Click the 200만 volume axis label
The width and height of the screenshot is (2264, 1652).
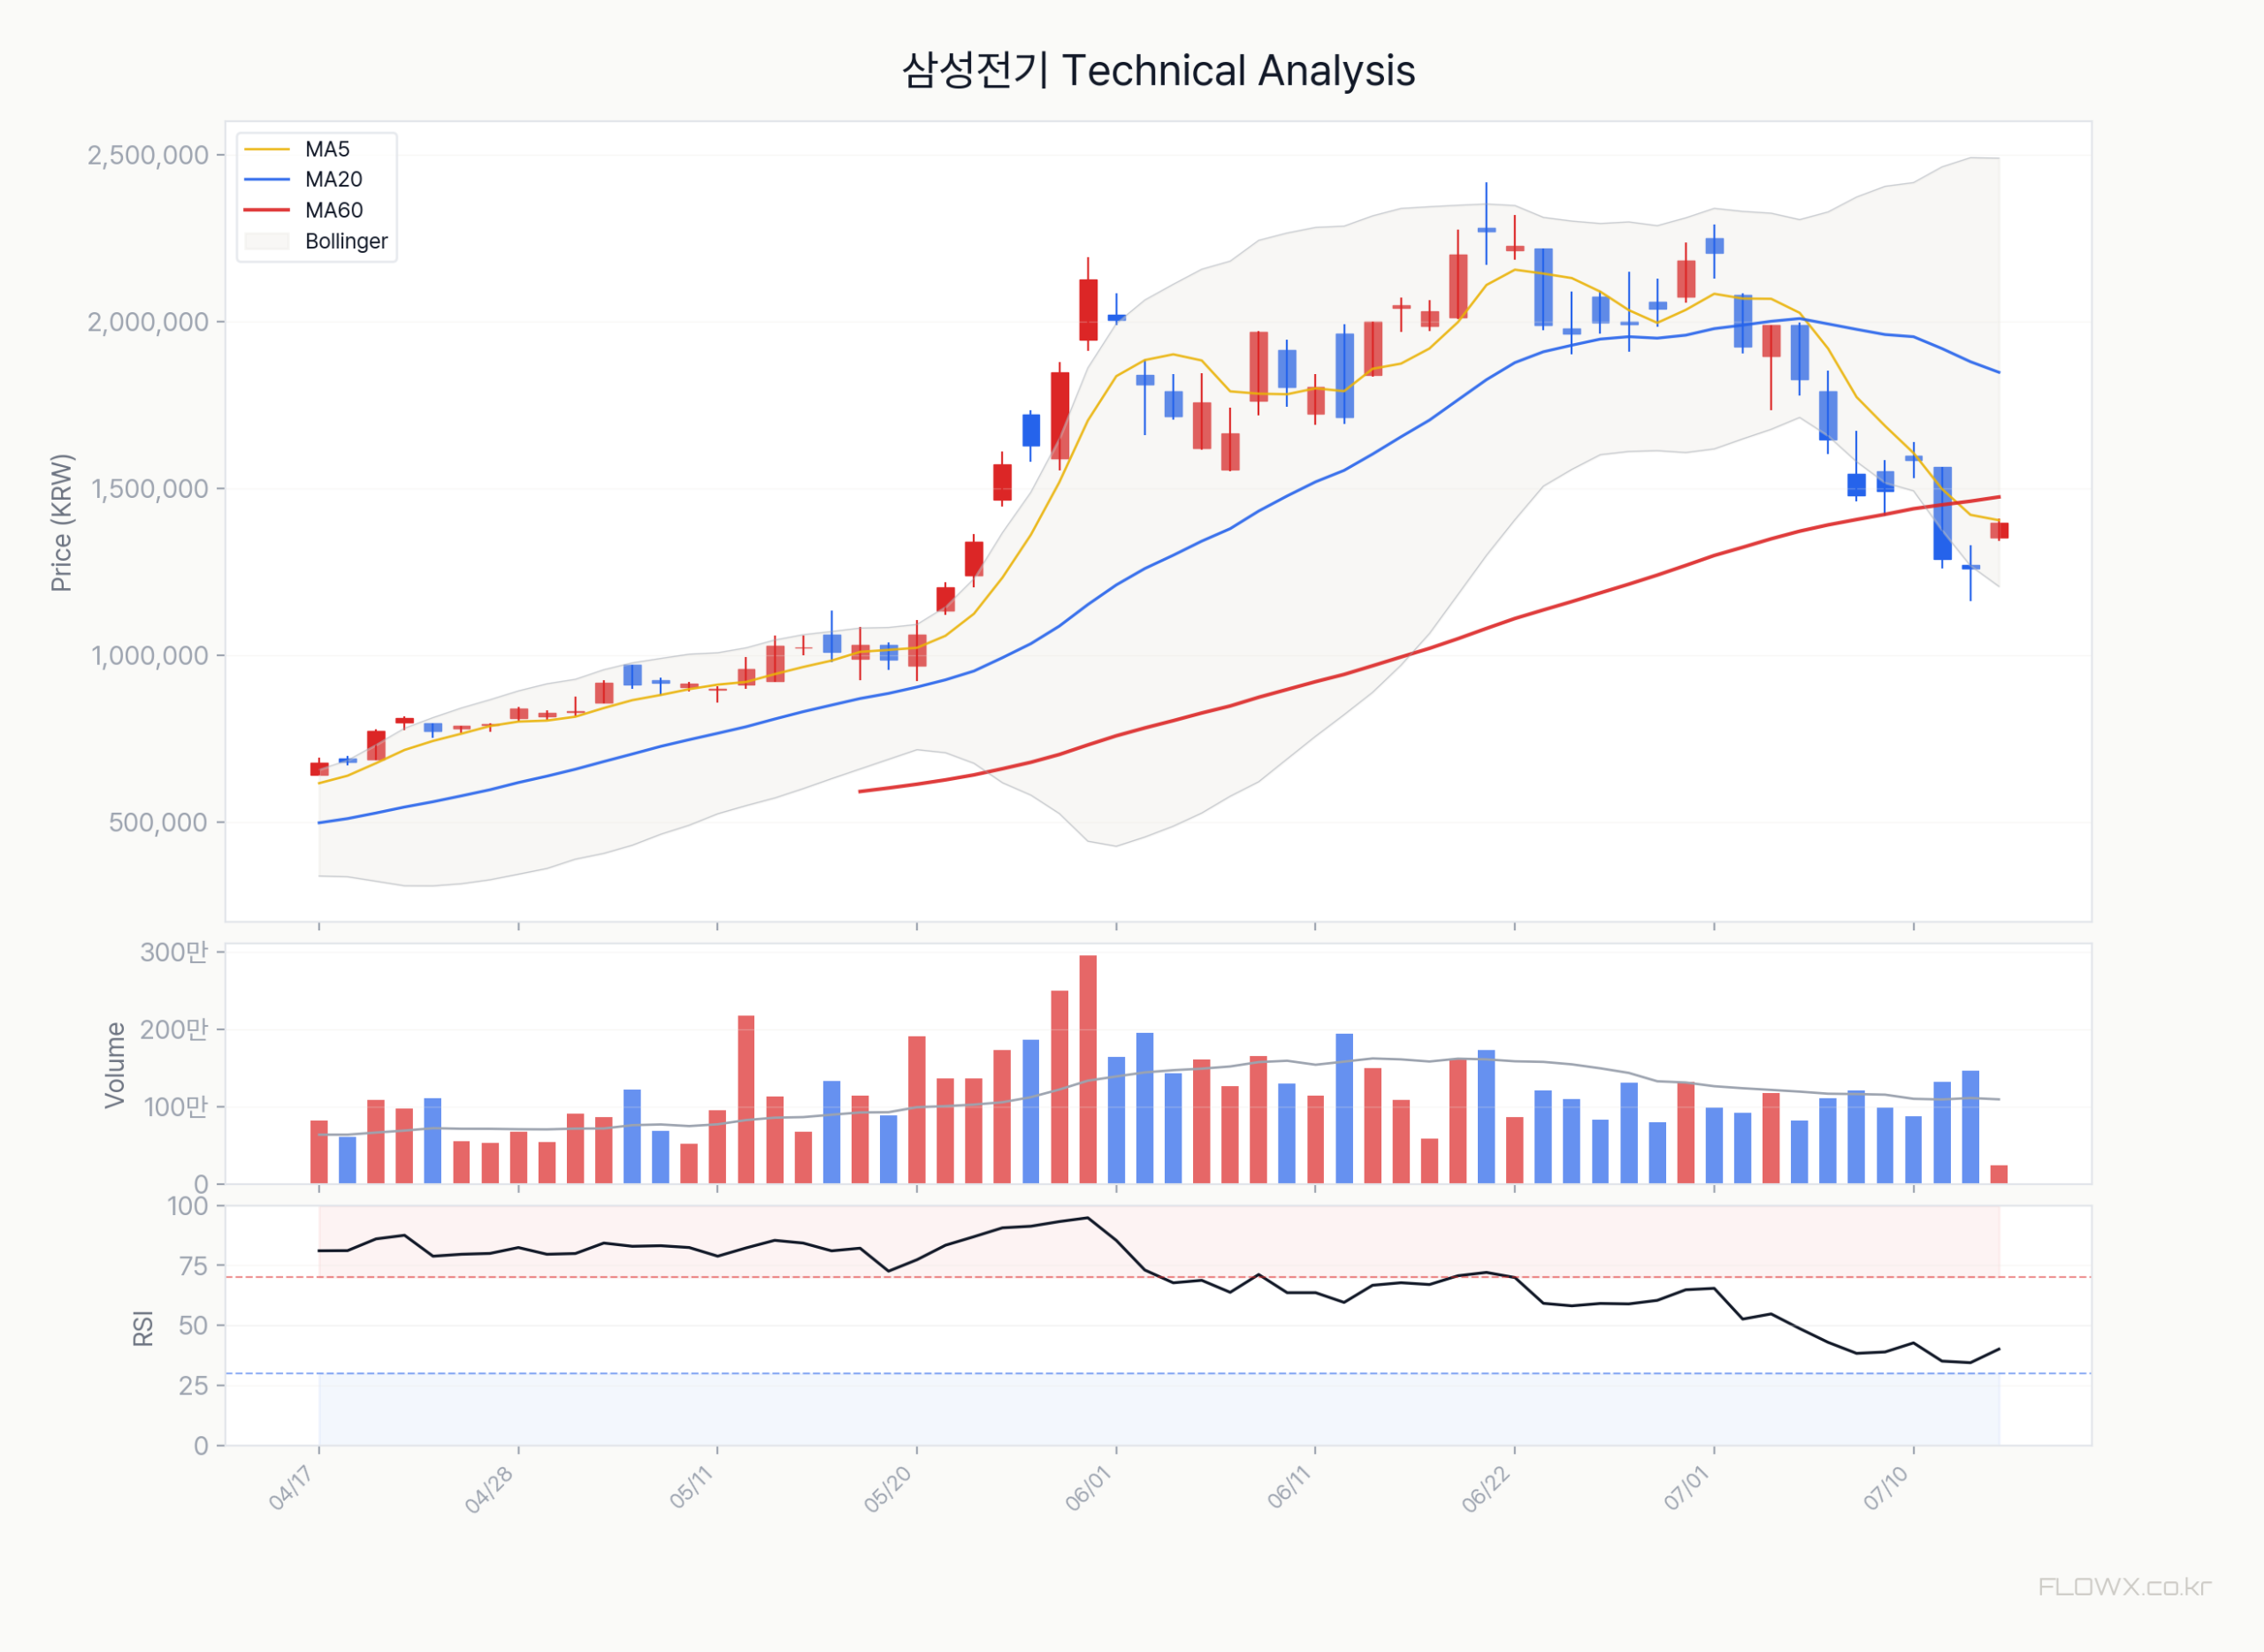(x=174, y=1029)
